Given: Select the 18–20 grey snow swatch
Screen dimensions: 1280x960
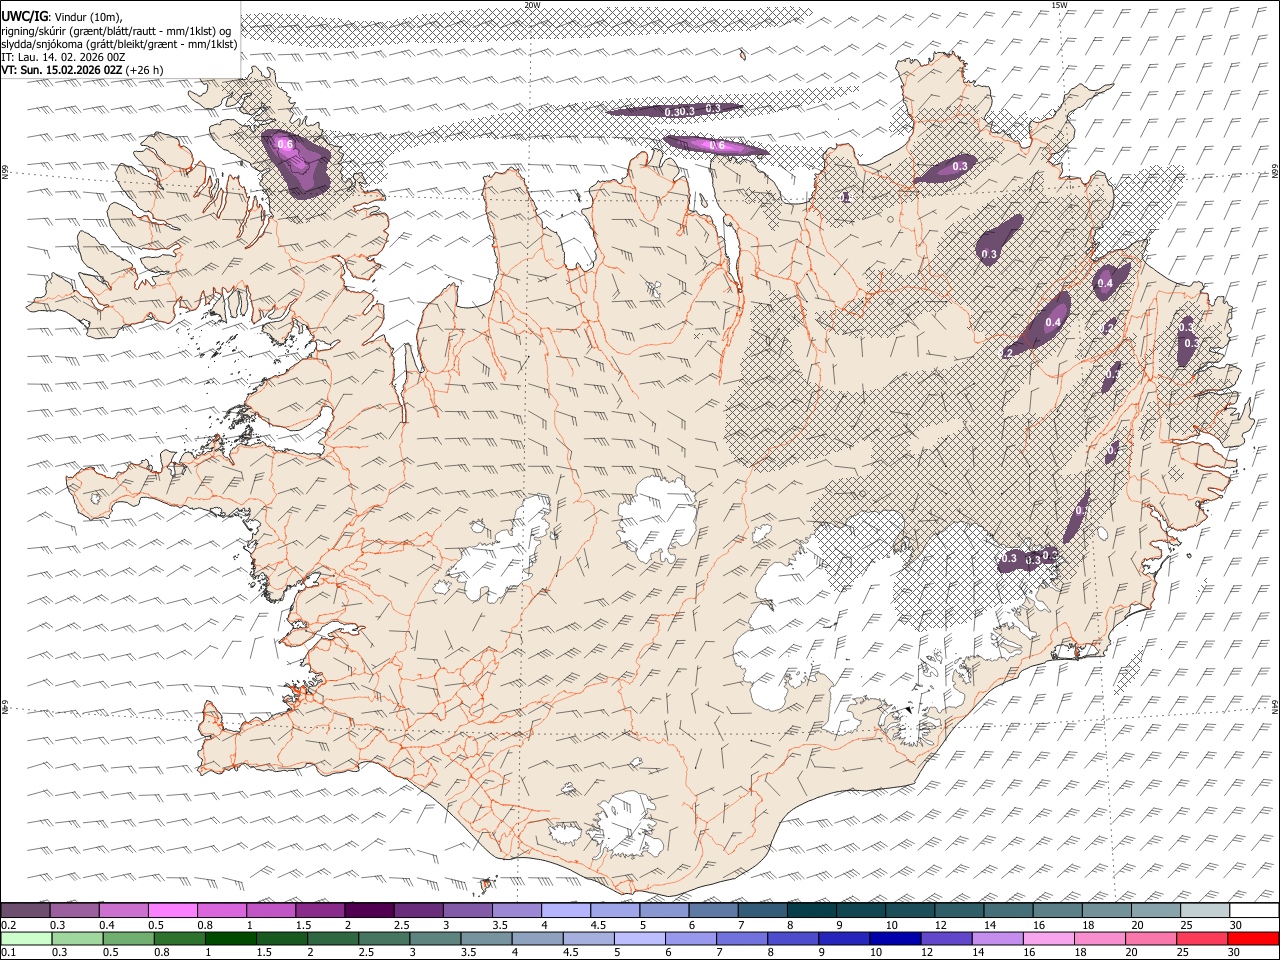Looking at the screenshot, I should tap(1107, 911).
